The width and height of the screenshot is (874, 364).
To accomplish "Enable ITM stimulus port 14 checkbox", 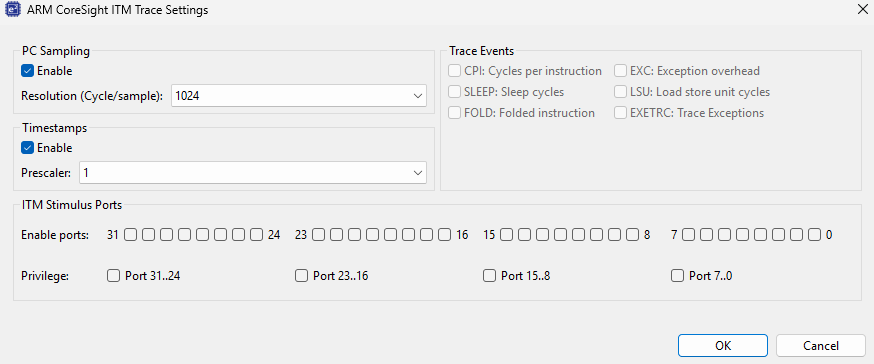I will tap(524, 235).
